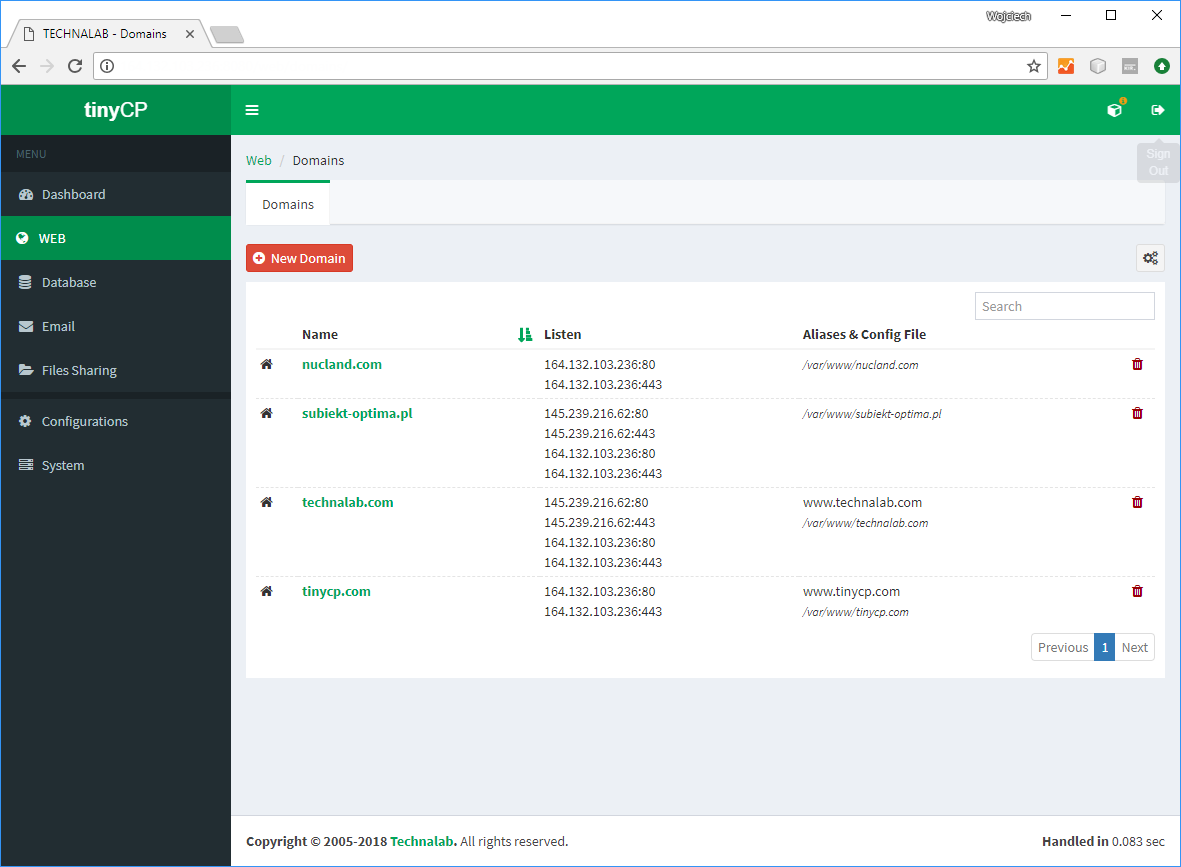Sort by the Listen column header

(x=563, y=334)
